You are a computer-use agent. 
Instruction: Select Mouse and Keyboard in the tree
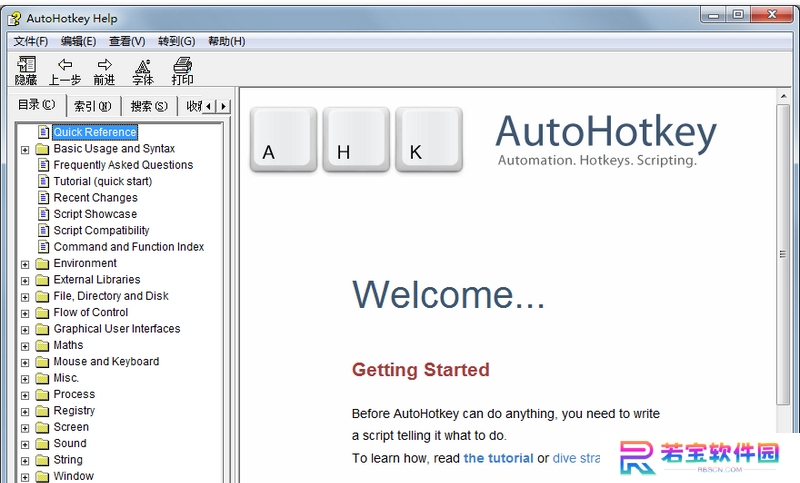click(x=106, y=361)
